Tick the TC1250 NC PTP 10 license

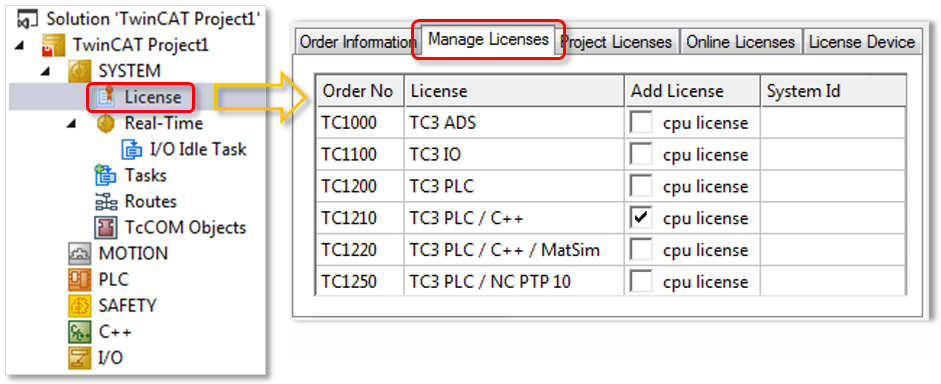[x=641, y=281]
